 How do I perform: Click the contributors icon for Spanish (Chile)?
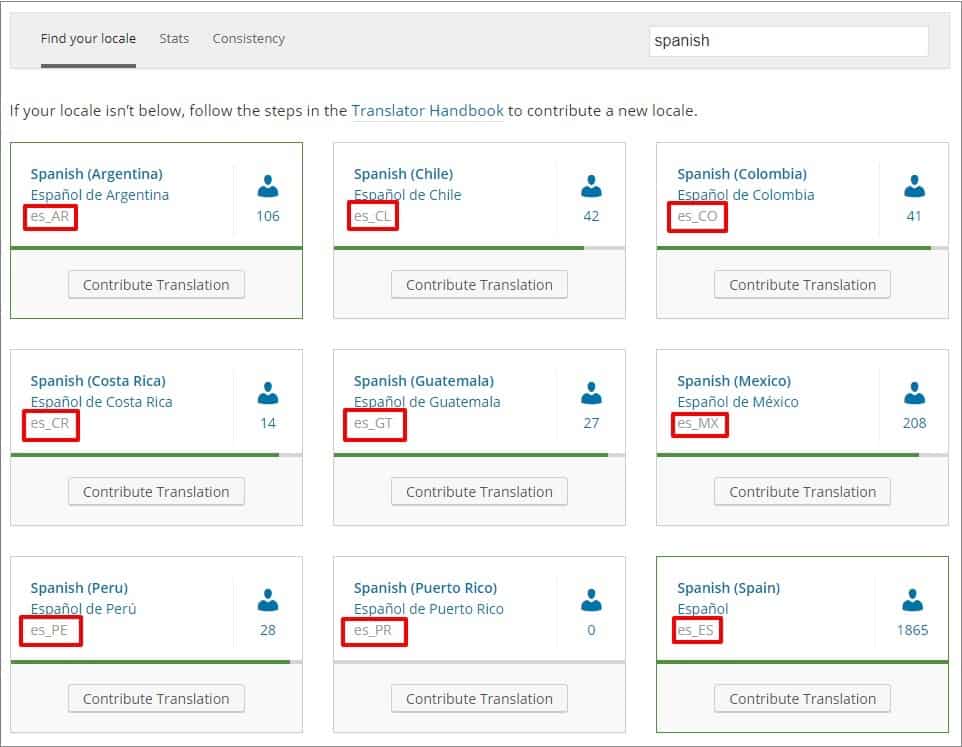(x=591, y=186)
